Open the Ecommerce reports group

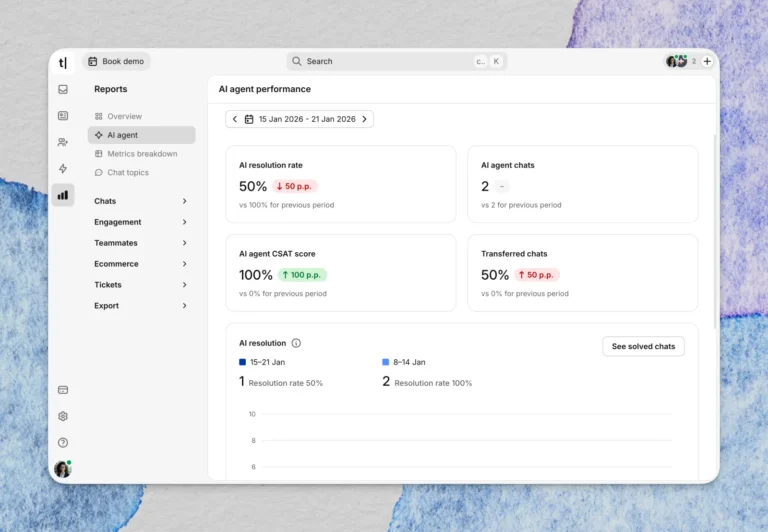142,264
